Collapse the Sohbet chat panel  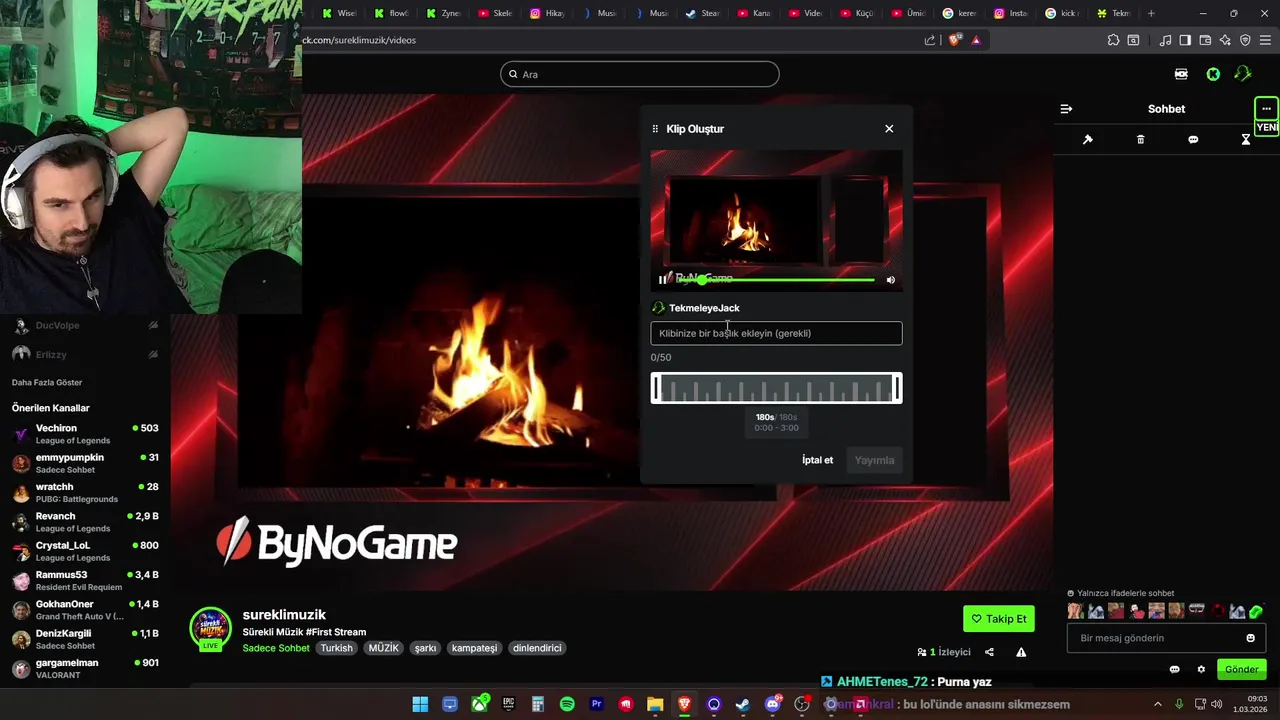(1066, 109)
